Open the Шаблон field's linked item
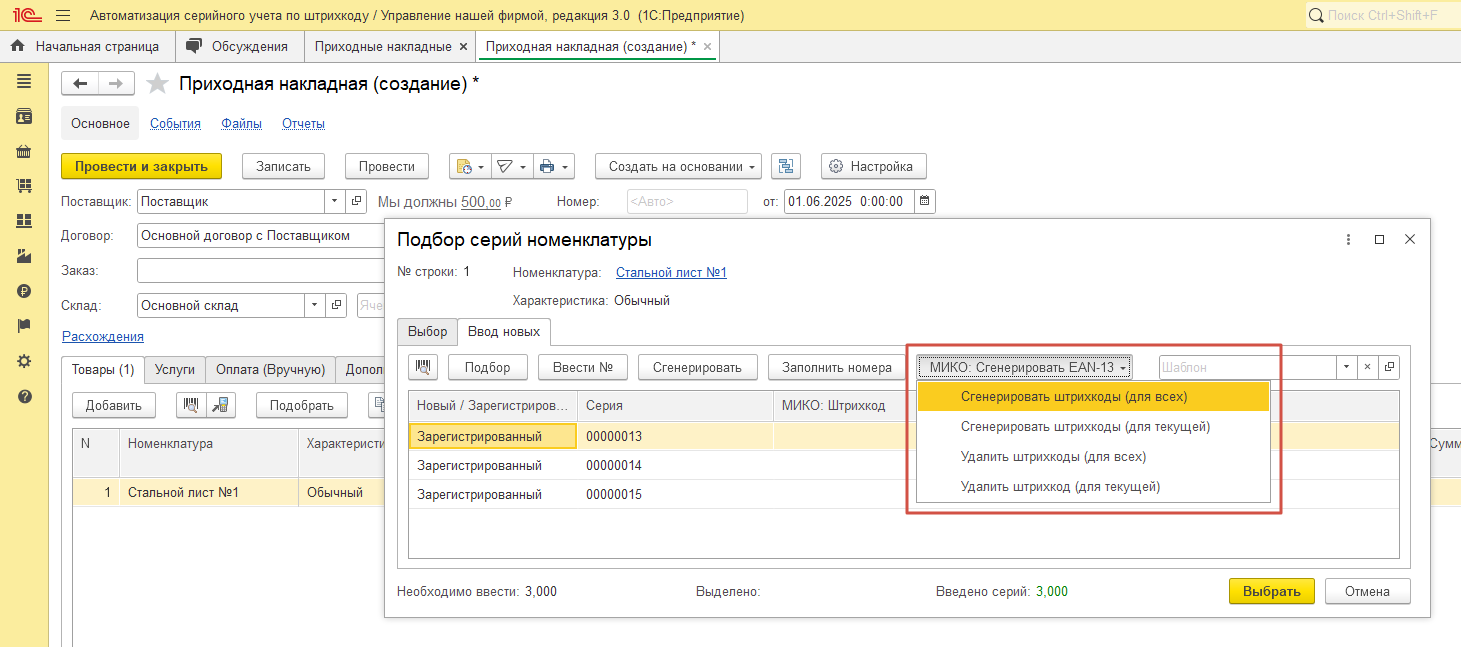Screen dimensions: 1461x647 (x=1389, y=367)
